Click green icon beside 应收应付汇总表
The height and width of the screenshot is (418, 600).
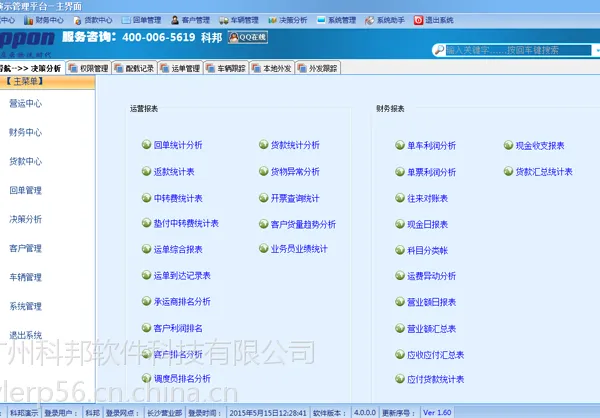400,354
